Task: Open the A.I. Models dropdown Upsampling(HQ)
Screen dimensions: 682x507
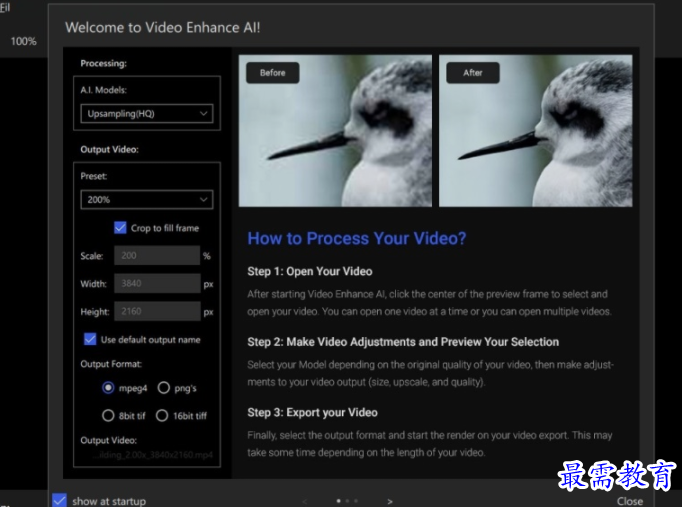Action: (x=147, y=114)
